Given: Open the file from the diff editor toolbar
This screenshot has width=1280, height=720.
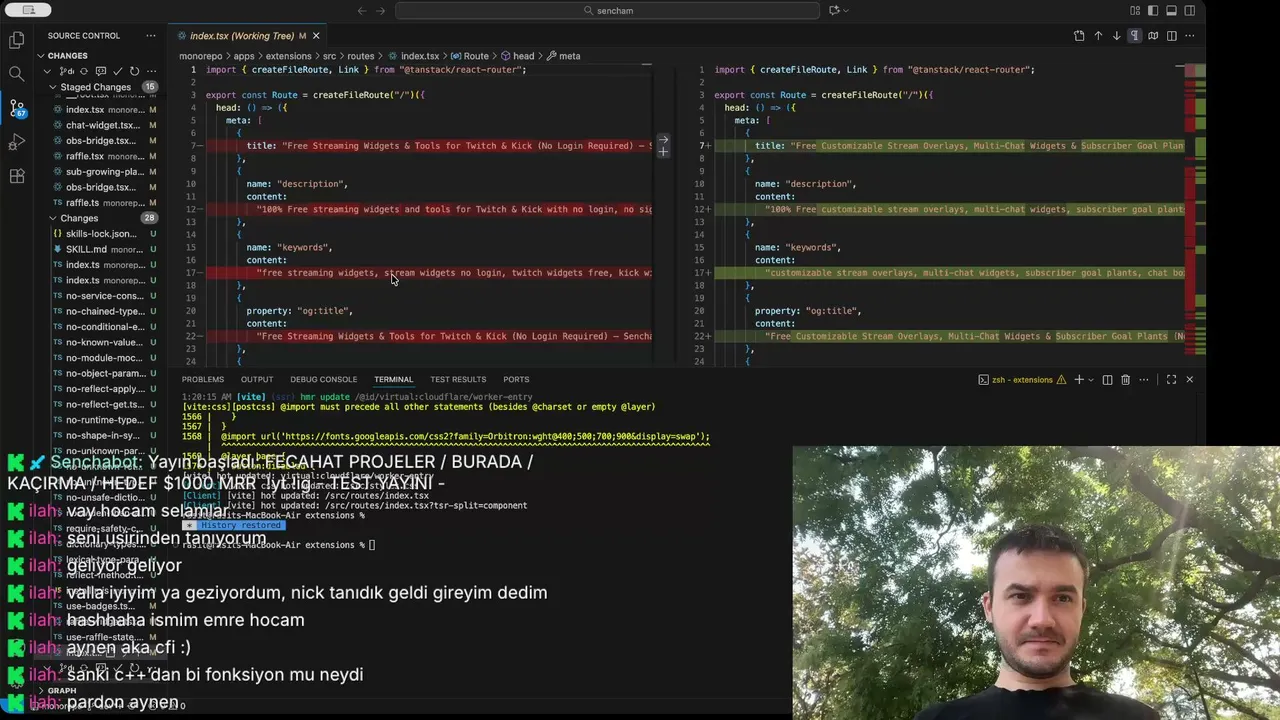Looking at the screenshot, I should pyautogui.click(x=1079, y=36).
